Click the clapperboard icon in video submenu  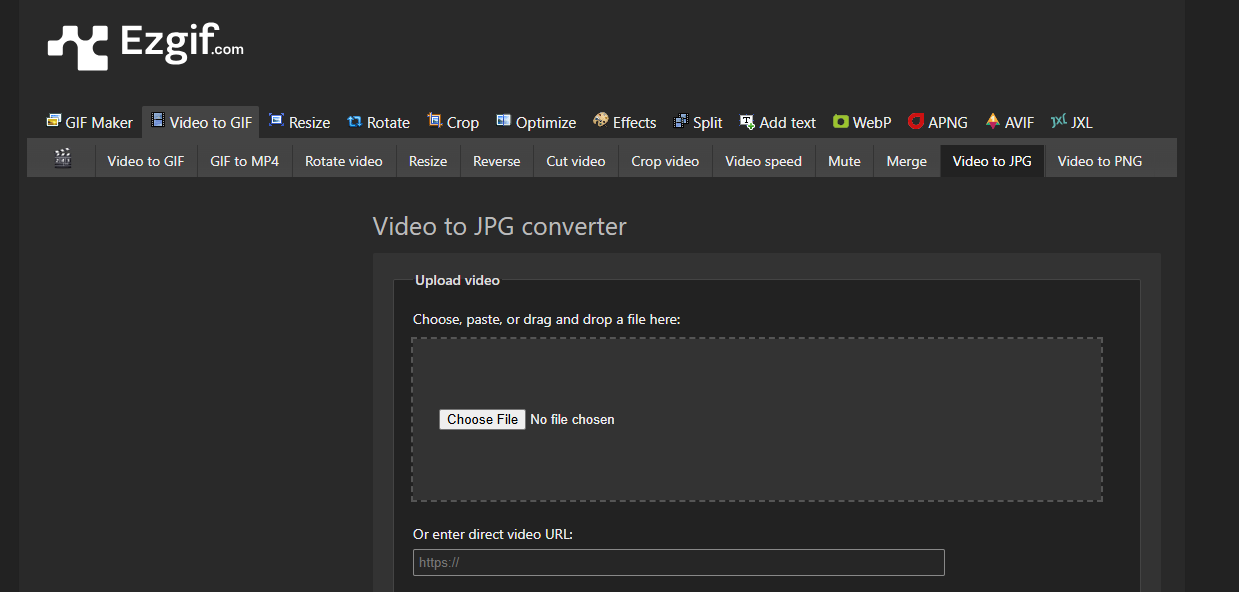click(63, 158)
